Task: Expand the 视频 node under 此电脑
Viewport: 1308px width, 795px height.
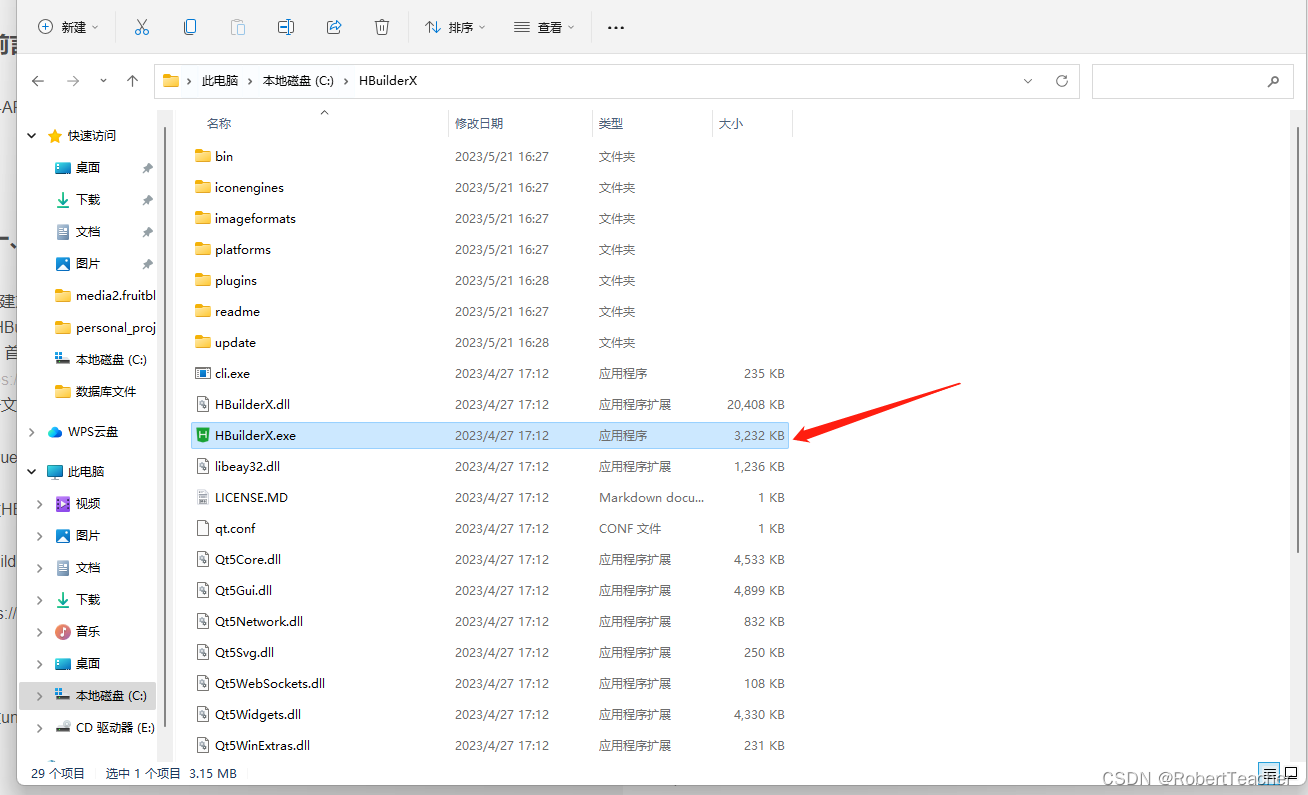Action: [x=40, y=503]
